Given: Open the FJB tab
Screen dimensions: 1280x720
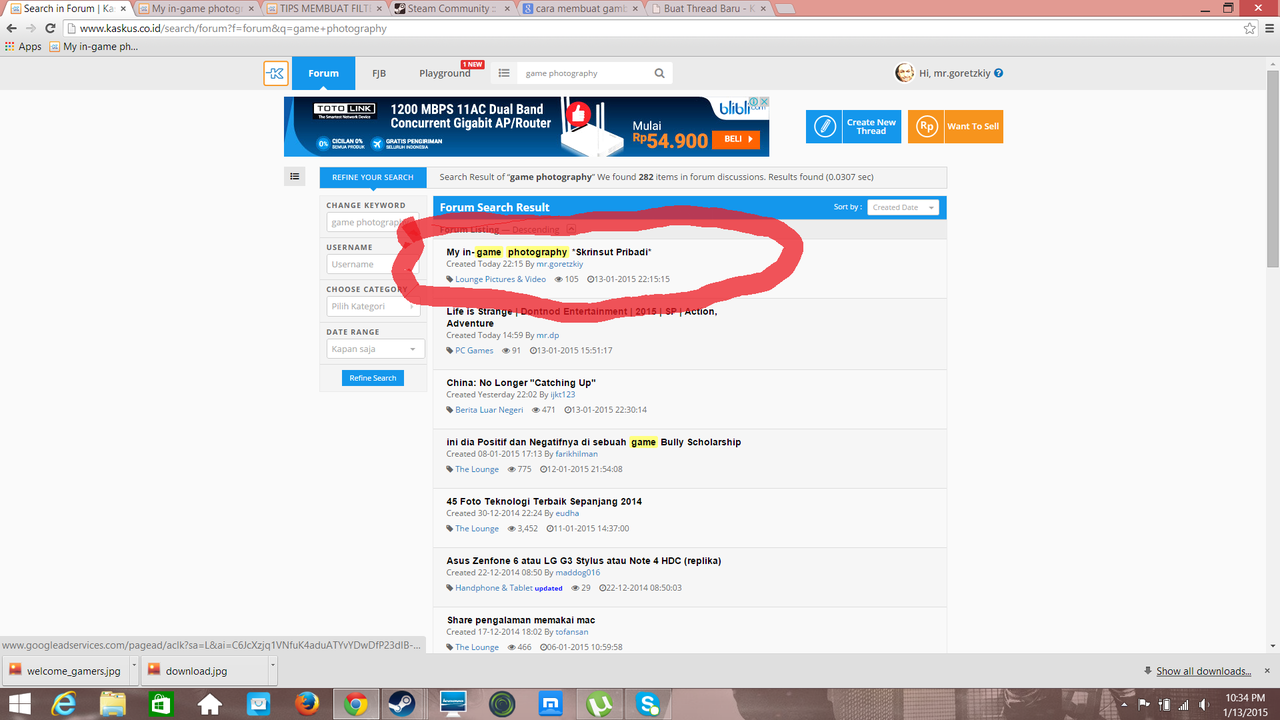Looking at the screenshot, I should (379, 73).
